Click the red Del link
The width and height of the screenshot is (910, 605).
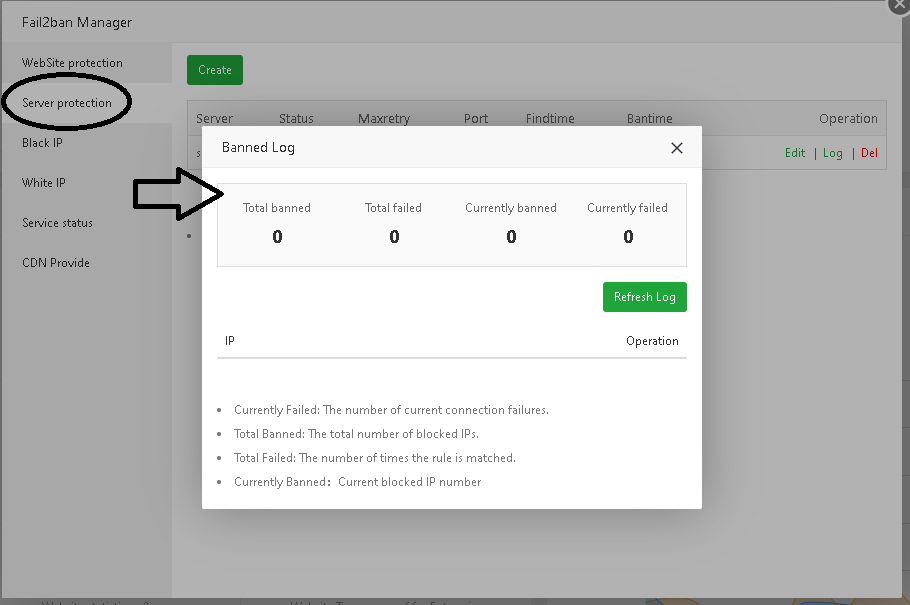pos(869,153)
